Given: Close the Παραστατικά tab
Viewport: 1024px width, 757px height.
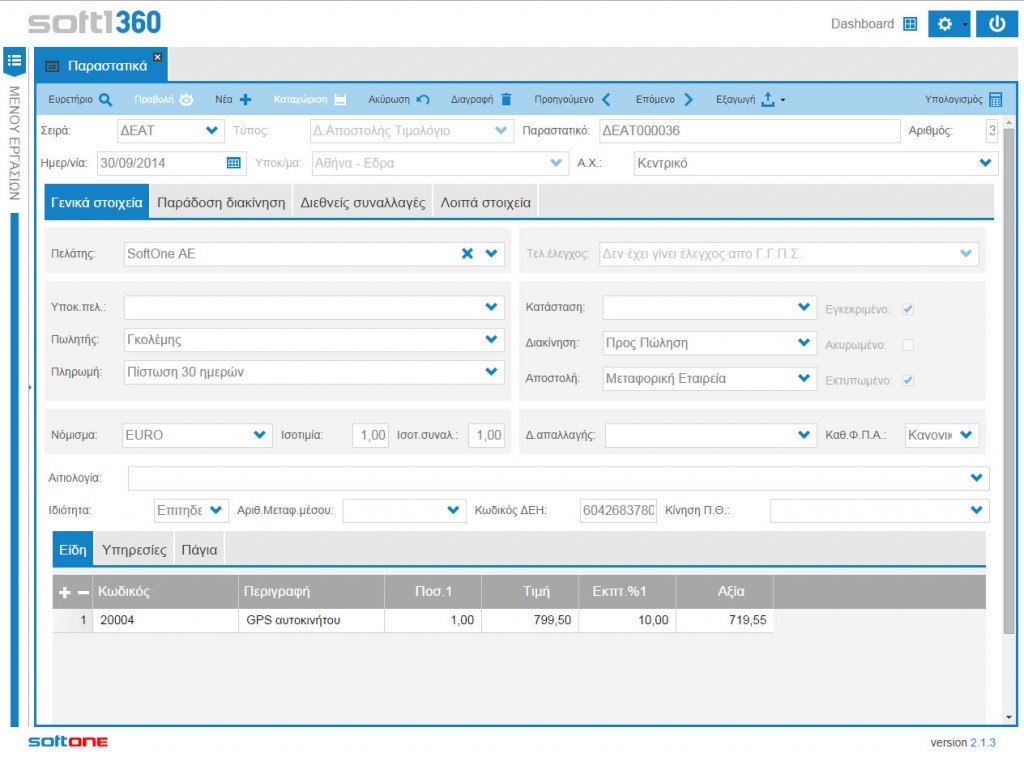Looking at the screenshot, I should click(x=157, y=57).
